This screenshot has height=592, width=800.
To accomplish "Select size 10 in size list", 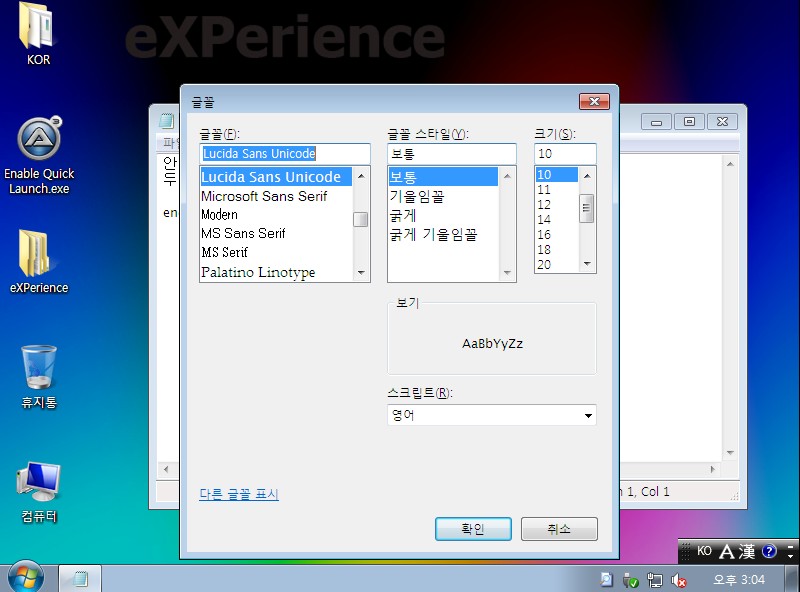I will 557,175.
